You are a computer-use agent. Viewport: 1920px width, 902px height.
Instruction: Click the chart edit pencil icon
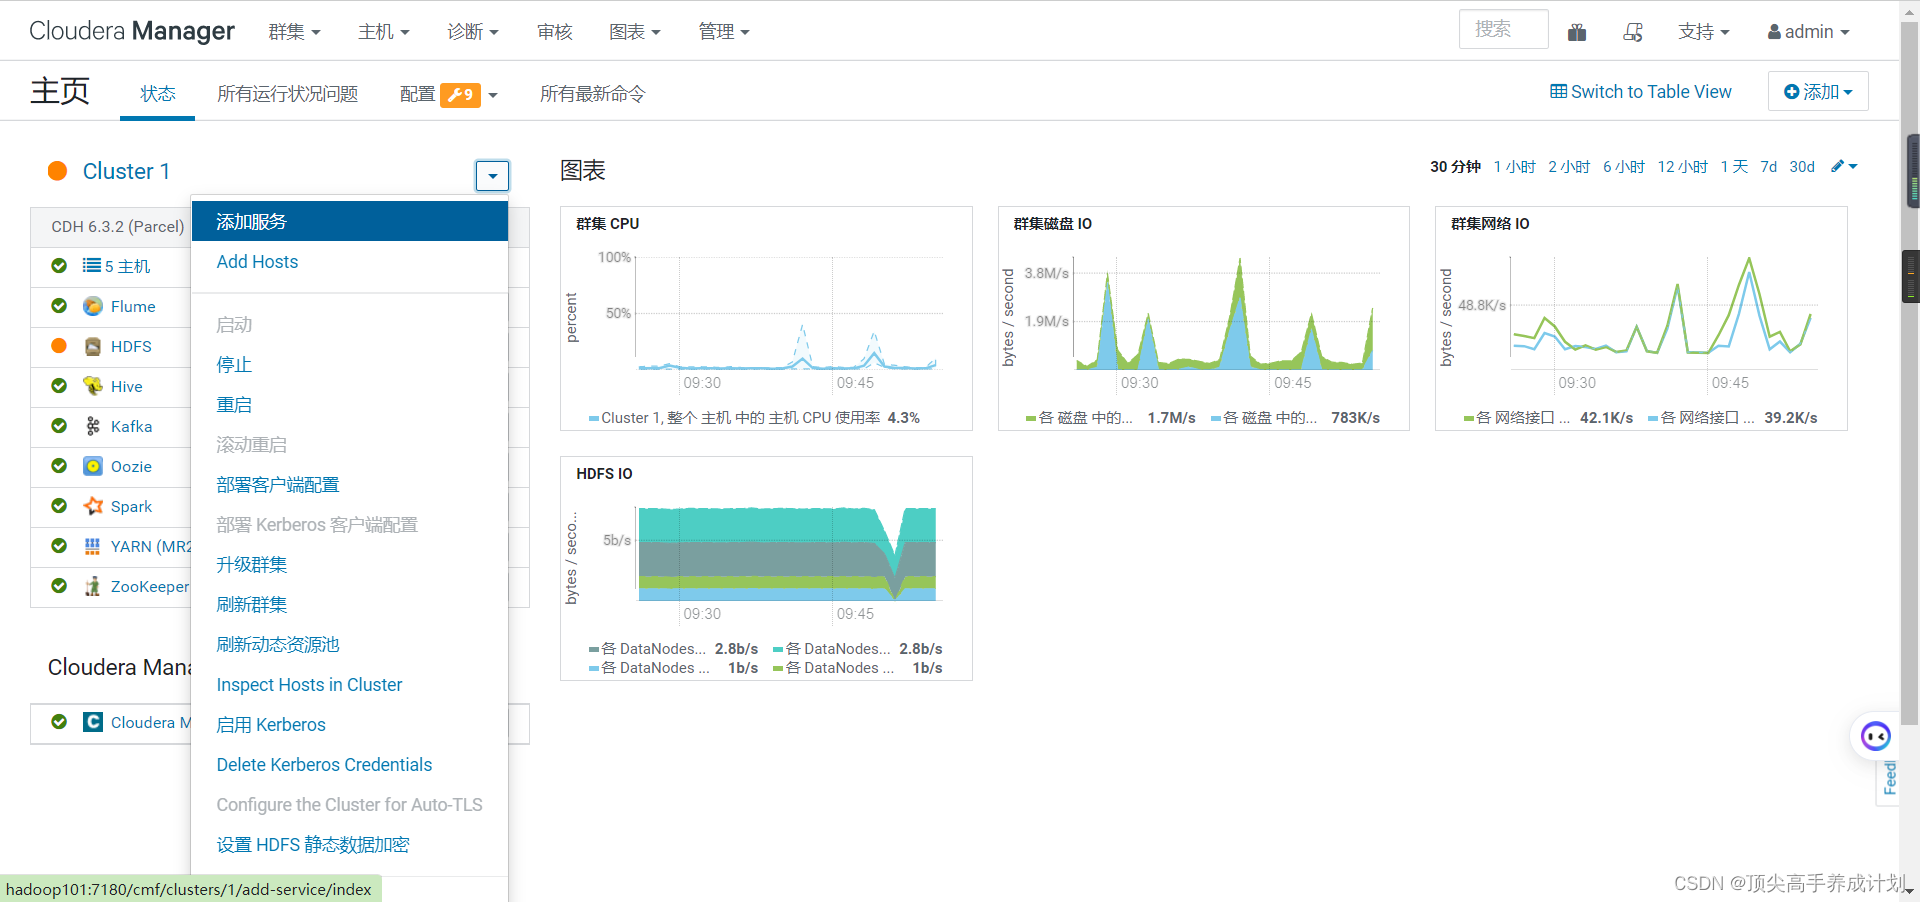[x=1838, y=166]
